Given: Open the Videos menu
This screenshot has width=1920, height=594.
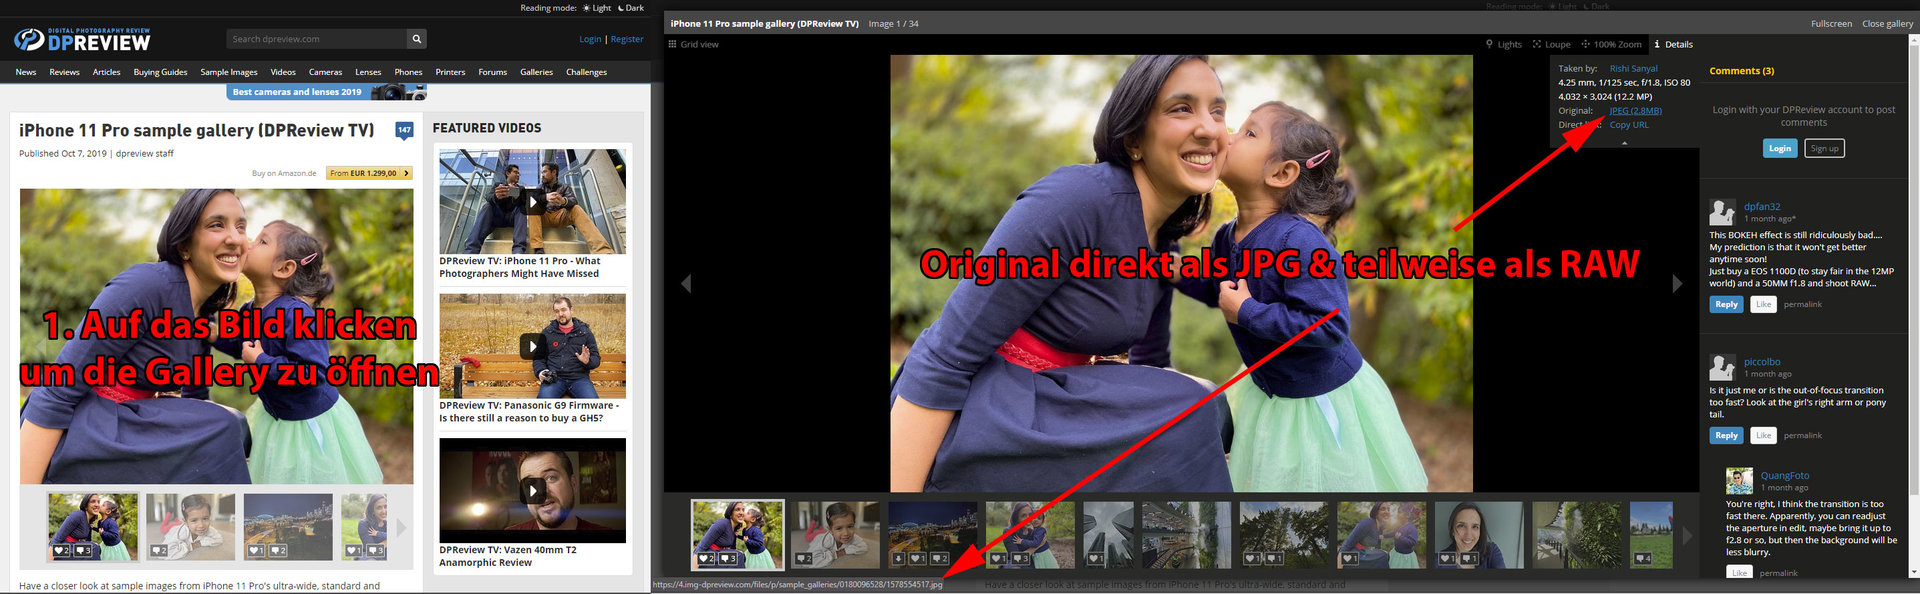Looking at the screenshot, I should tap(283, 72).
